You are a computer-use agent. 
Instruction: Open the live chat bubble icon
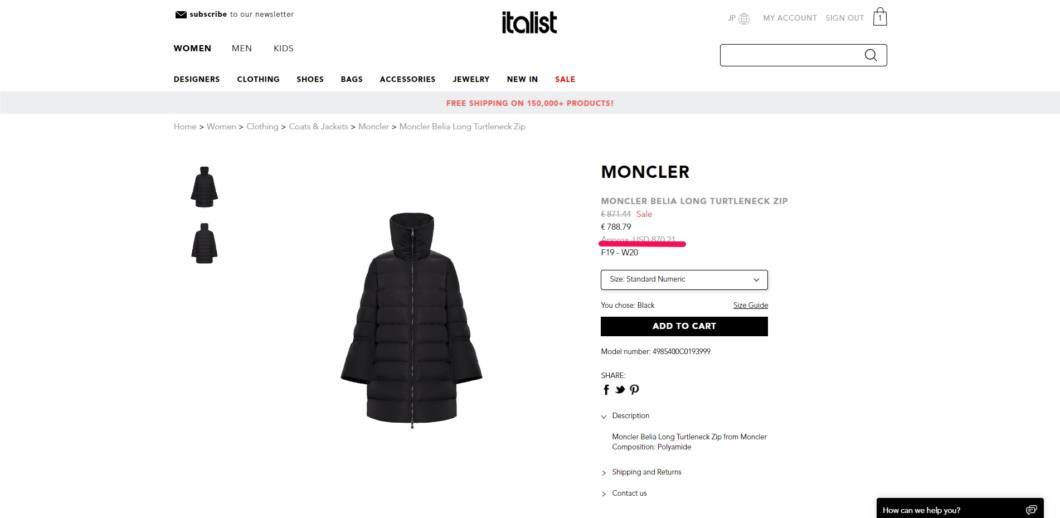click(1031, 510)
